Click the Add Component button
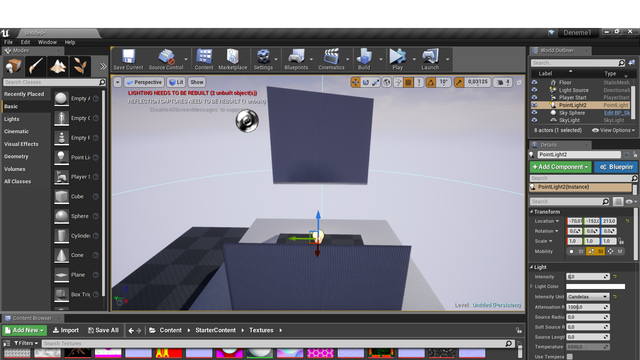The image size is (640, 360). coord(560,167)
